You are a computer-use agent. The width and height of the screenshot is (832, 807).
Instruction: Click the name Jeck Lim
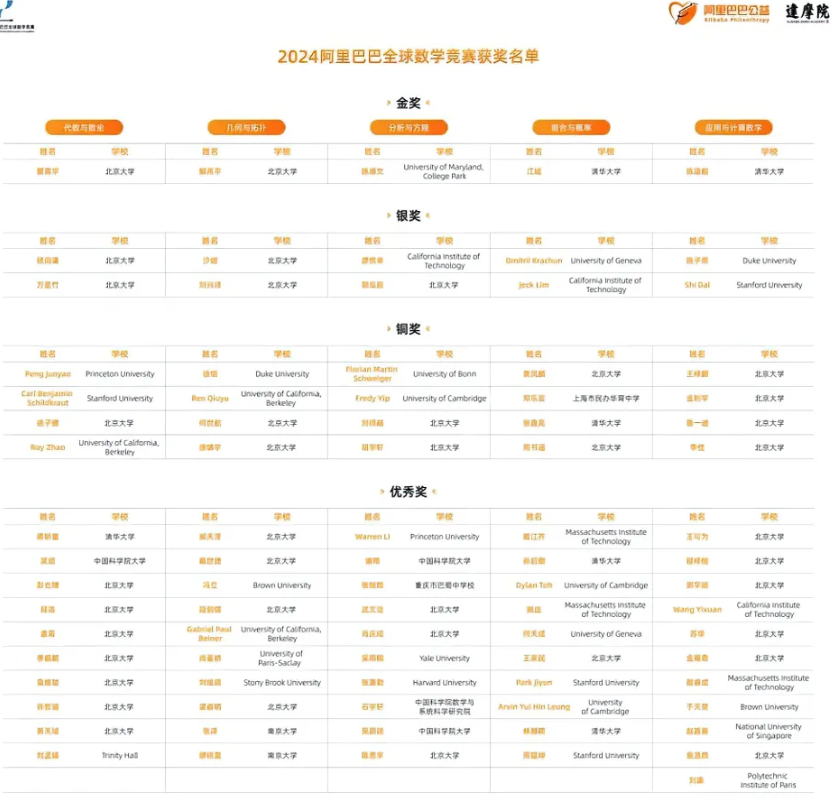pyautogui.click(x=534, y=285)
